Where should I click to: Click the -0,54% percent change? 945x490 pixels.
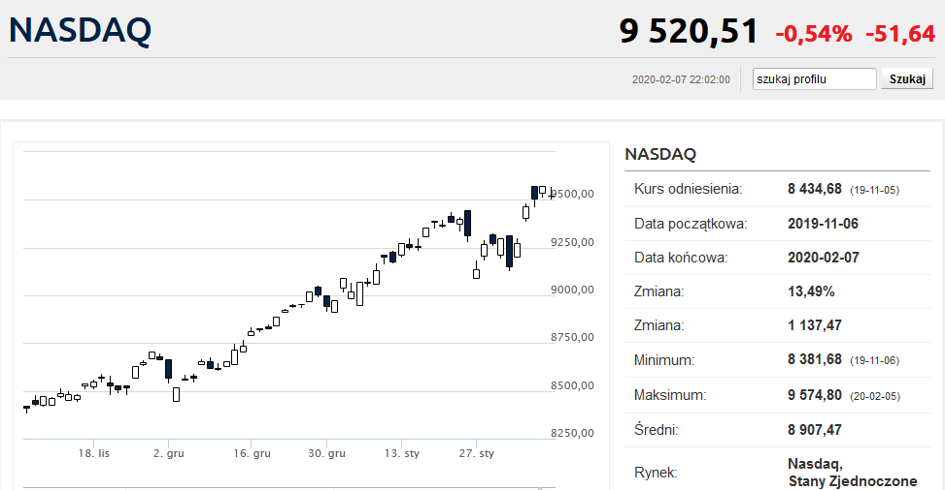814,34
